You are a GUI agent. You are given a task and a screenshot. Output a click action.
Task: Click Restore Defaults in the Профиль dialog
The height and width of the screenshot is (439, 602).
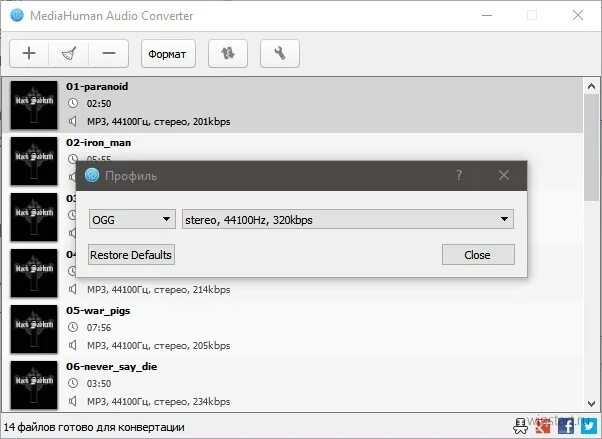[x=131, y=255]
